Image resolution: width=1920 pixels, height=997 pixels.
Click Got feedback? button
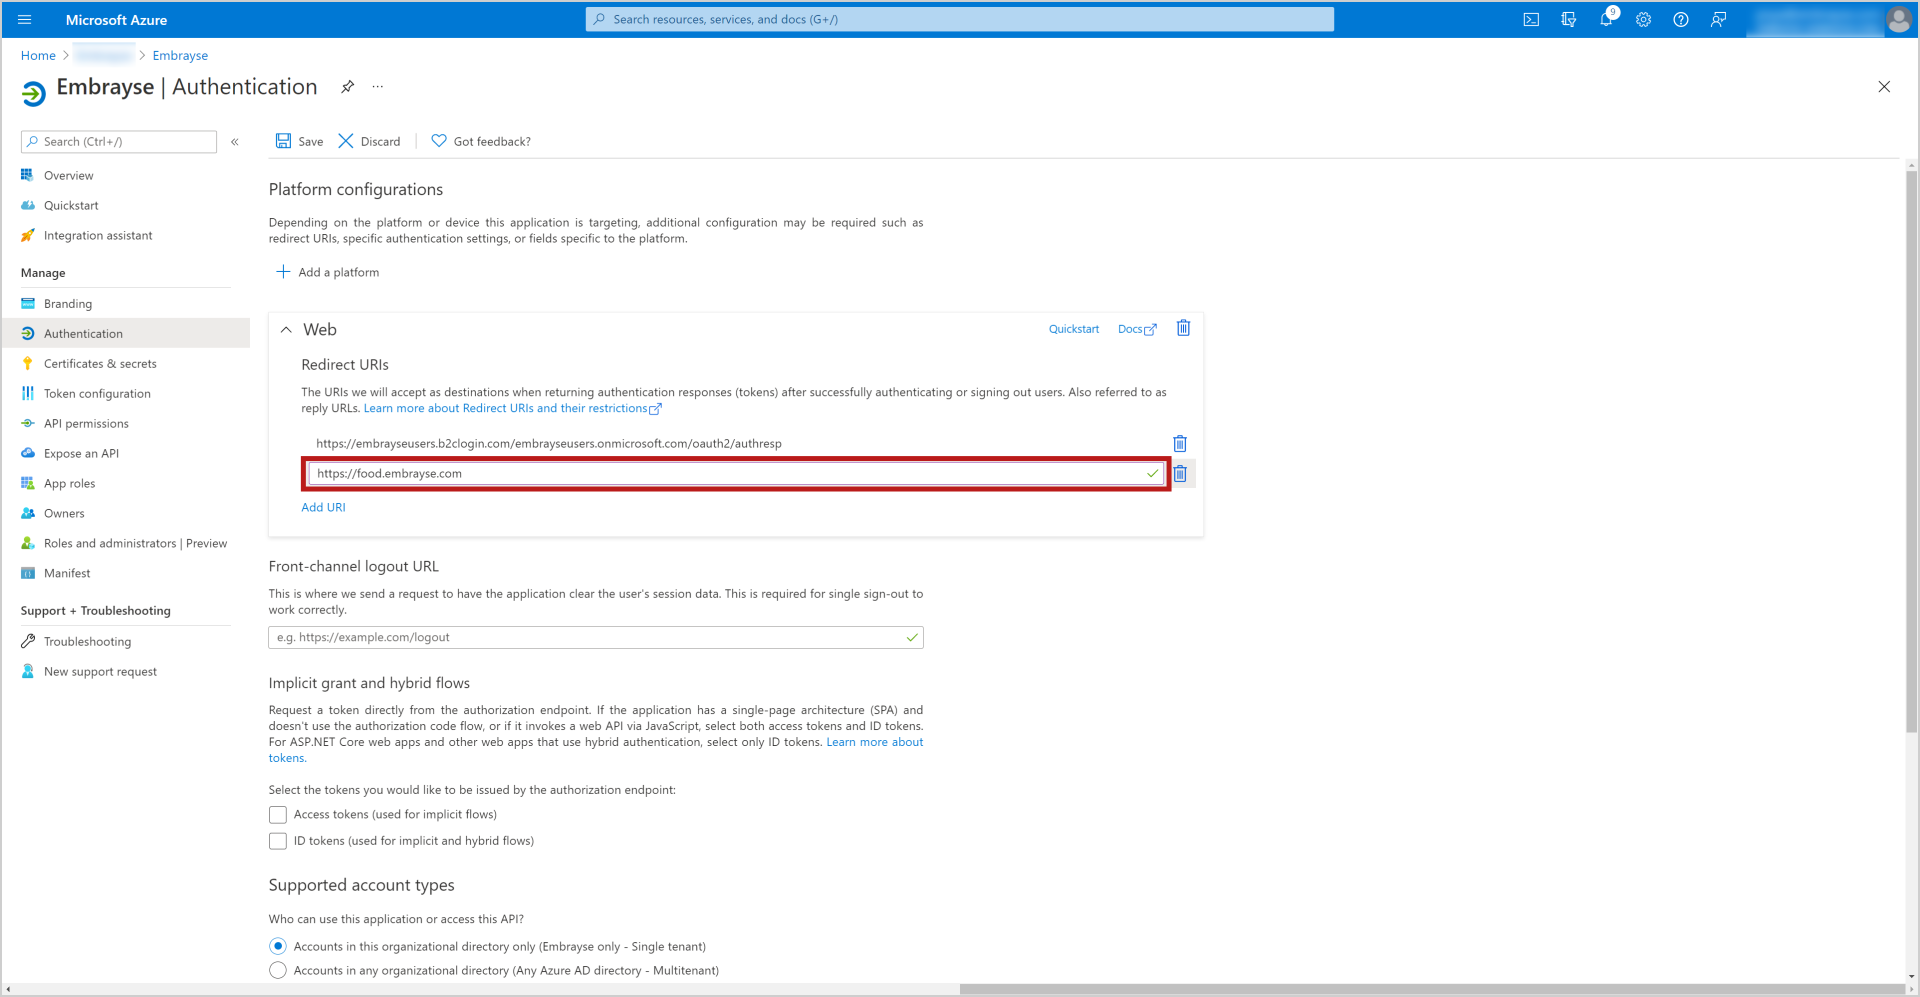click(481, 141)
